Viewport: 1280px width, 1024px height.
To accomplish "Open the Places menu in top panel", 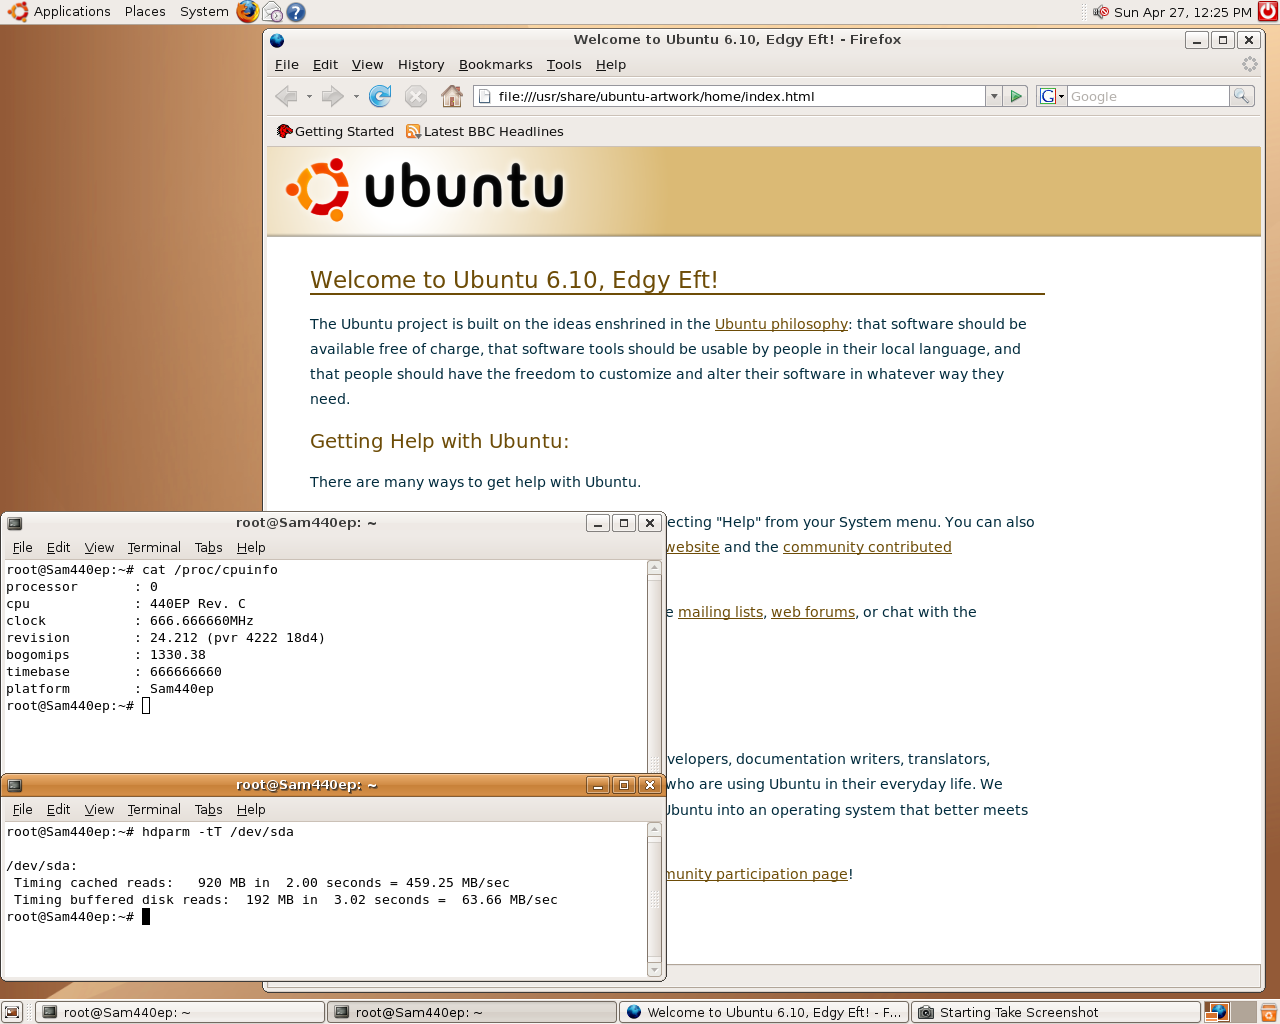I will pos(145,12).
